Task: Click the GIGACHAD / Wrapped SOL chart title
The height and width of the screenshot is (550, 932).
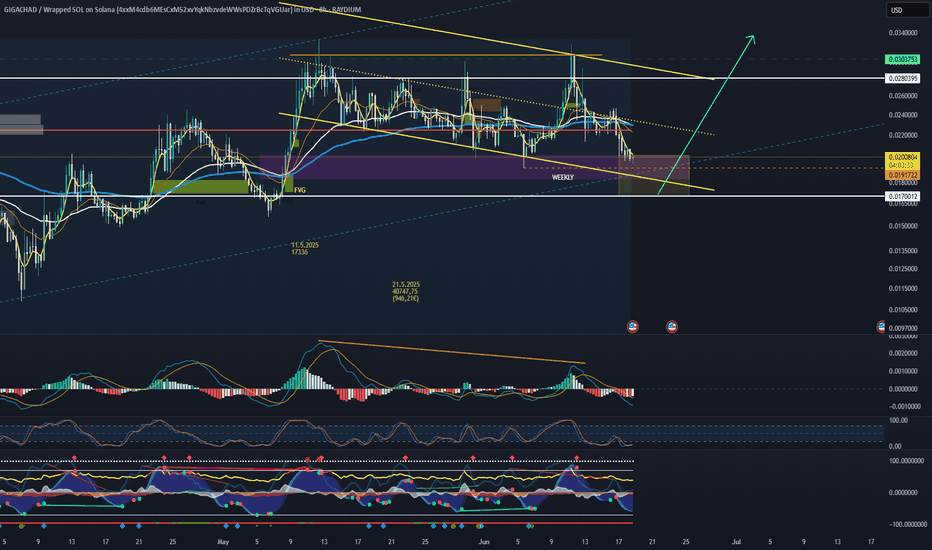Action: [x=182, y=10]
